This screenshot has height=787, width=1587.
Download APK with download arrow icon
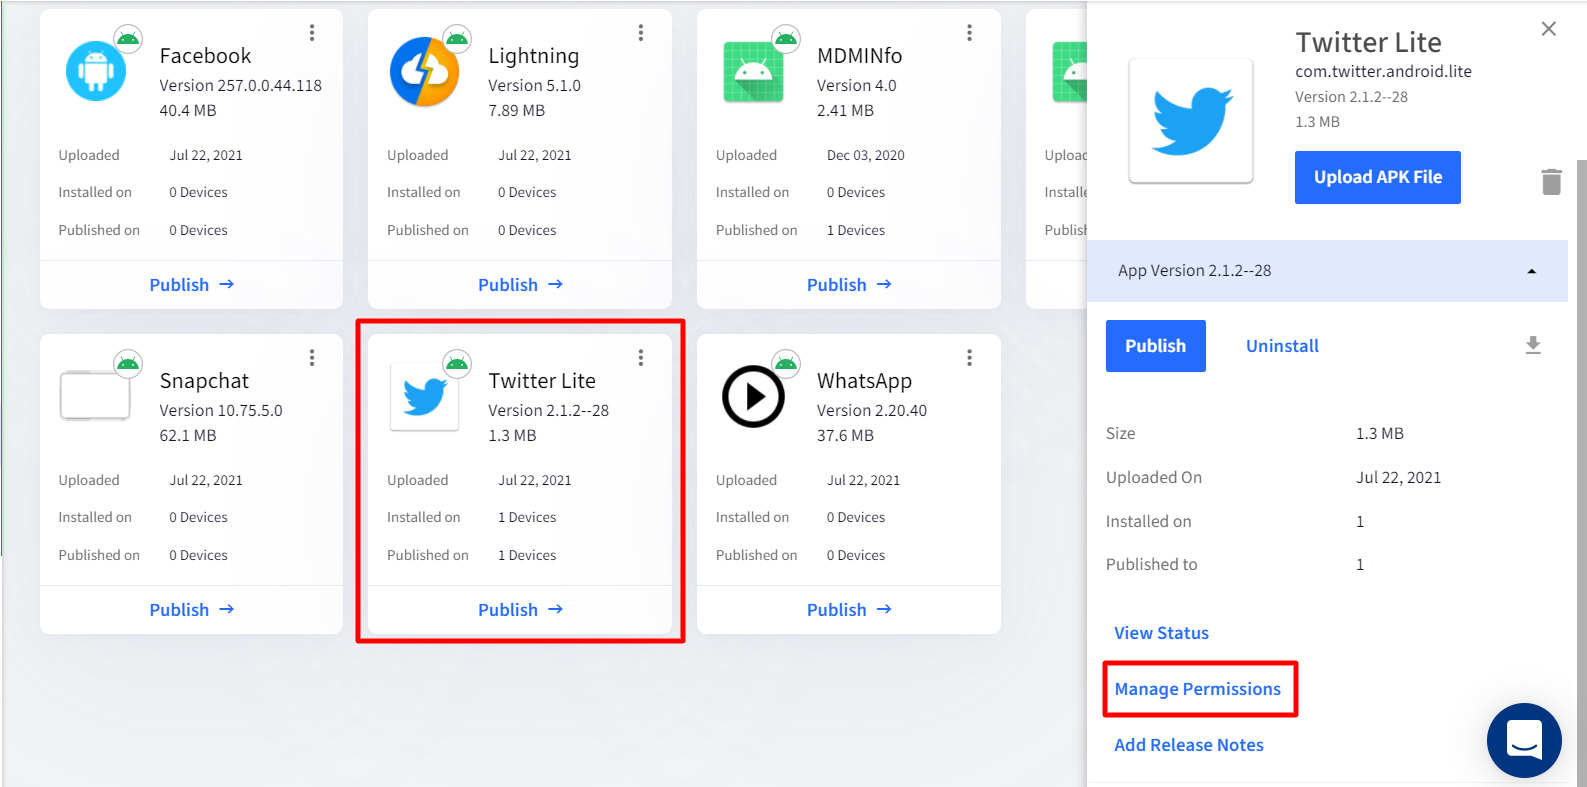click(x=1533, y=345)
